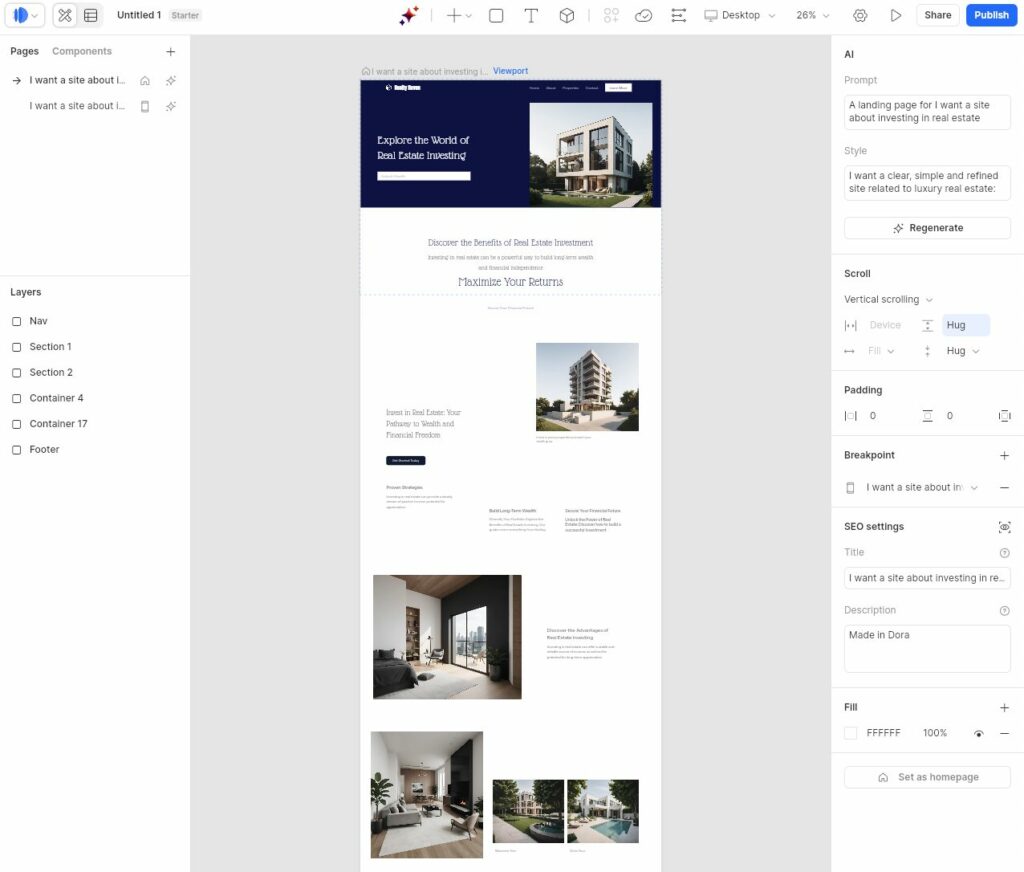Toggle the Section 1 layer checkbox
Screen dimensions: 1024x872
16,347
